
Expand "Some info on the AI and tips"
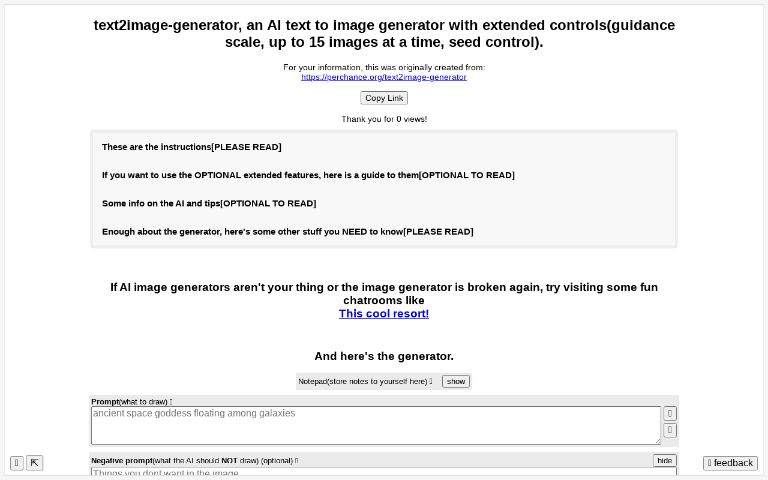click(208, 203)
